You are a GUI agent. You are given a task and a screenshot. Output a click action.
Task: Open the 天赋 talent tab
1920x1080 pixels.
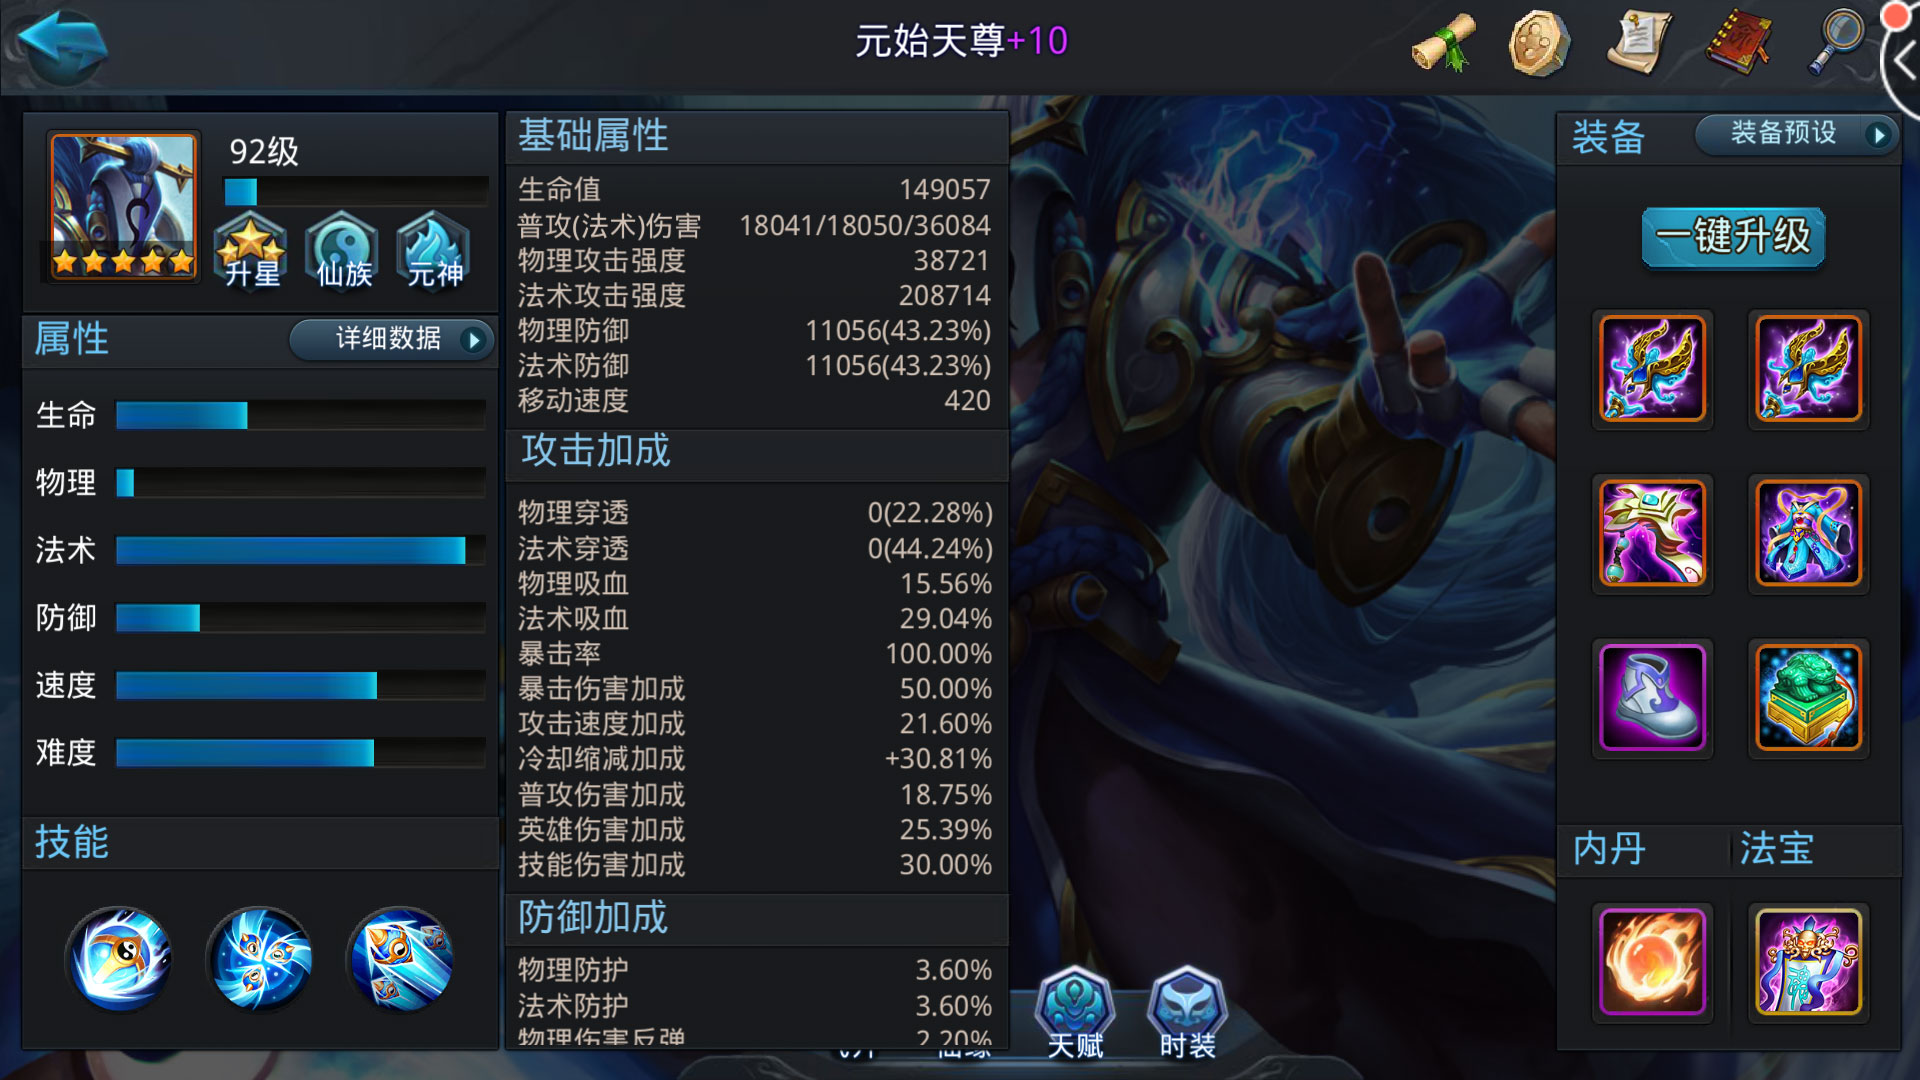coord(1075,1012)
